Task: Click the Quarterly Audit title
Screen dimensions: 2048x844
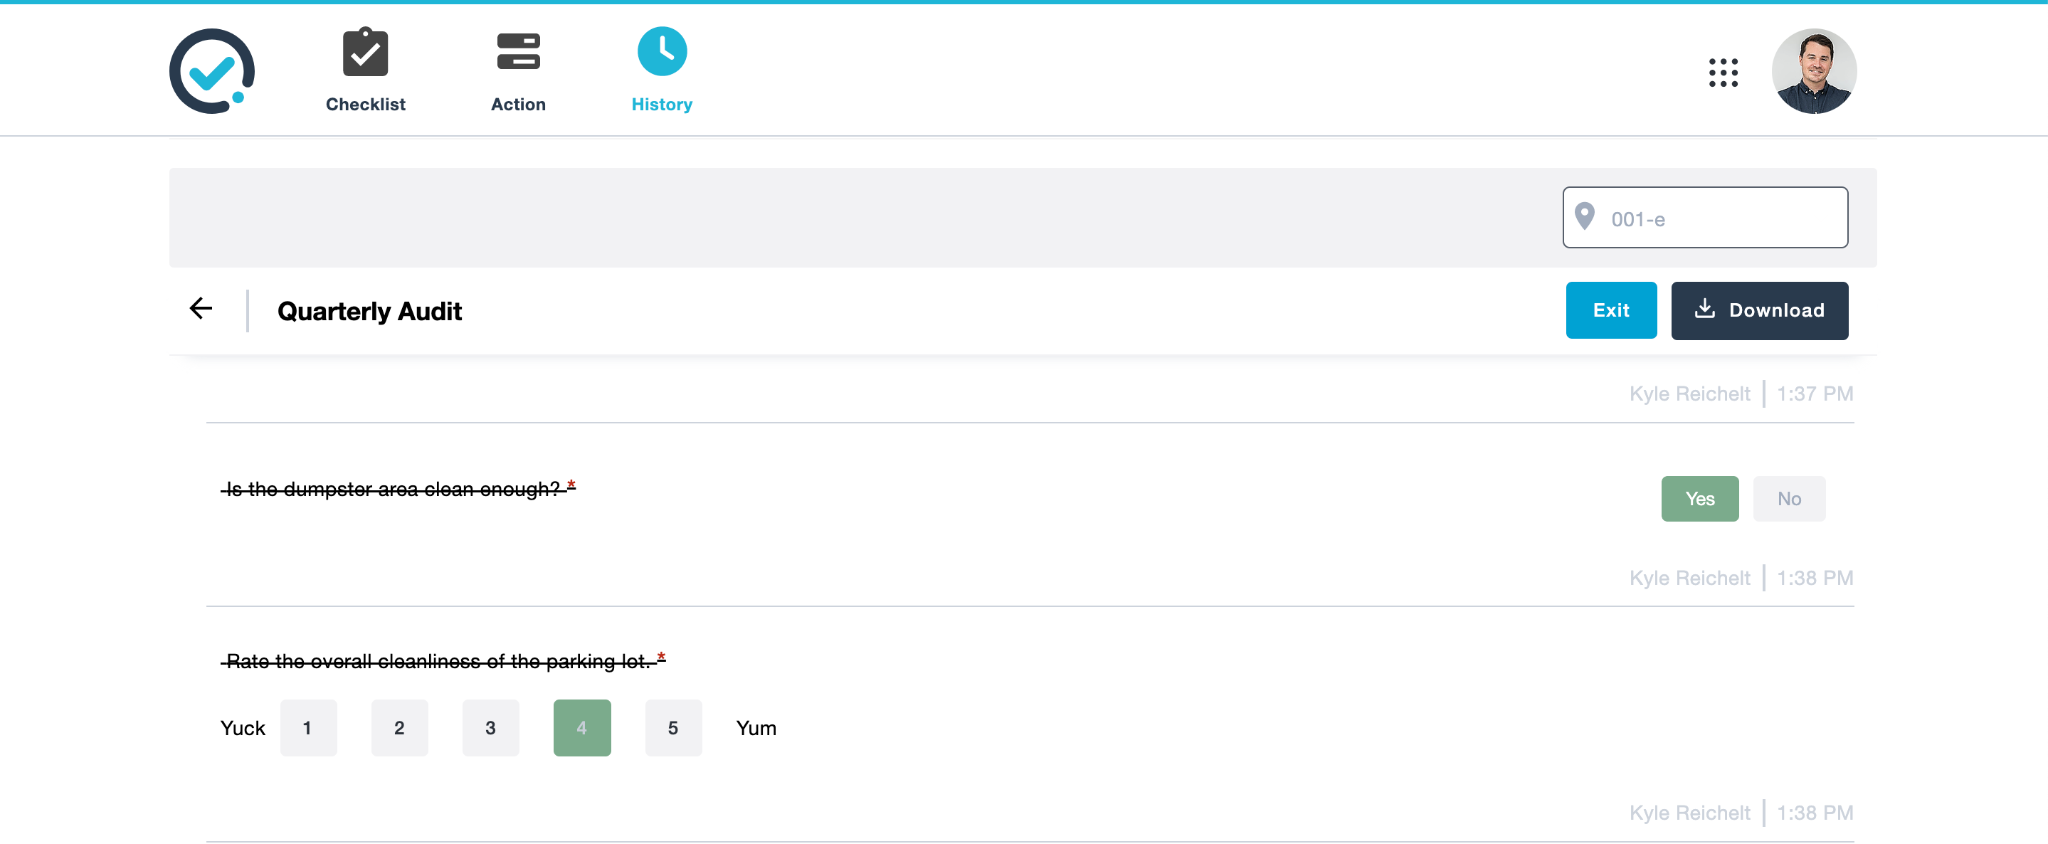Action: pos(369,312)
